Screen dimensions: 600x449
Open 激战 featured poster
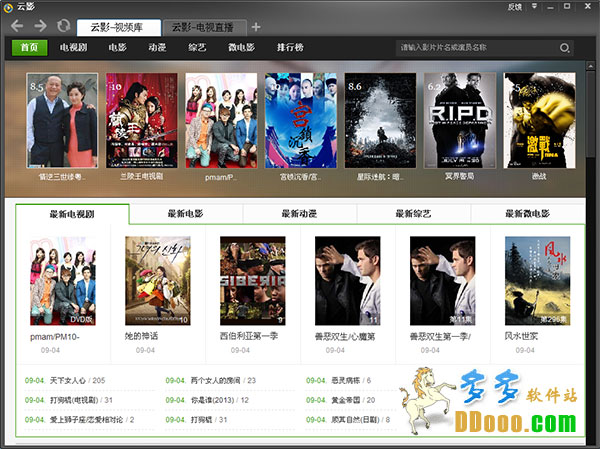point(540,121)
